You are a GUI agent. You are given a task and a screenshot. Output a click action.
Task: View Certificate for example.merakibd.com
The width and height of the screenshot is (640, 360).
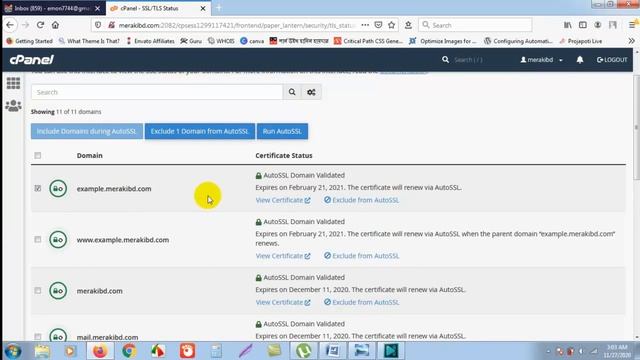283,200
